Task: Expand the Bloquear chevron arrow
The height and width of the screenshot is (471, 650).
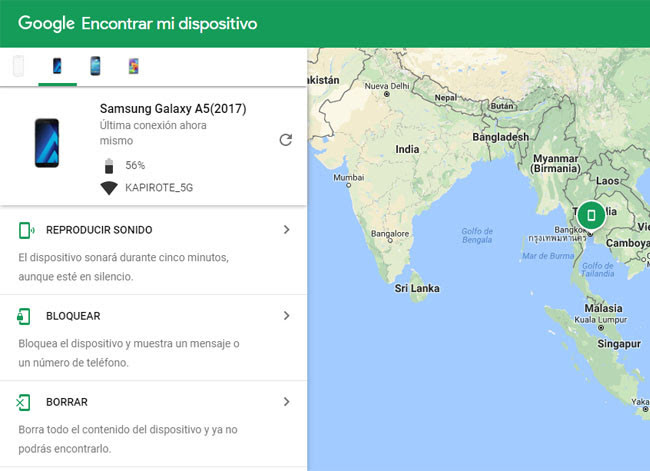Action: pos(286,316)
